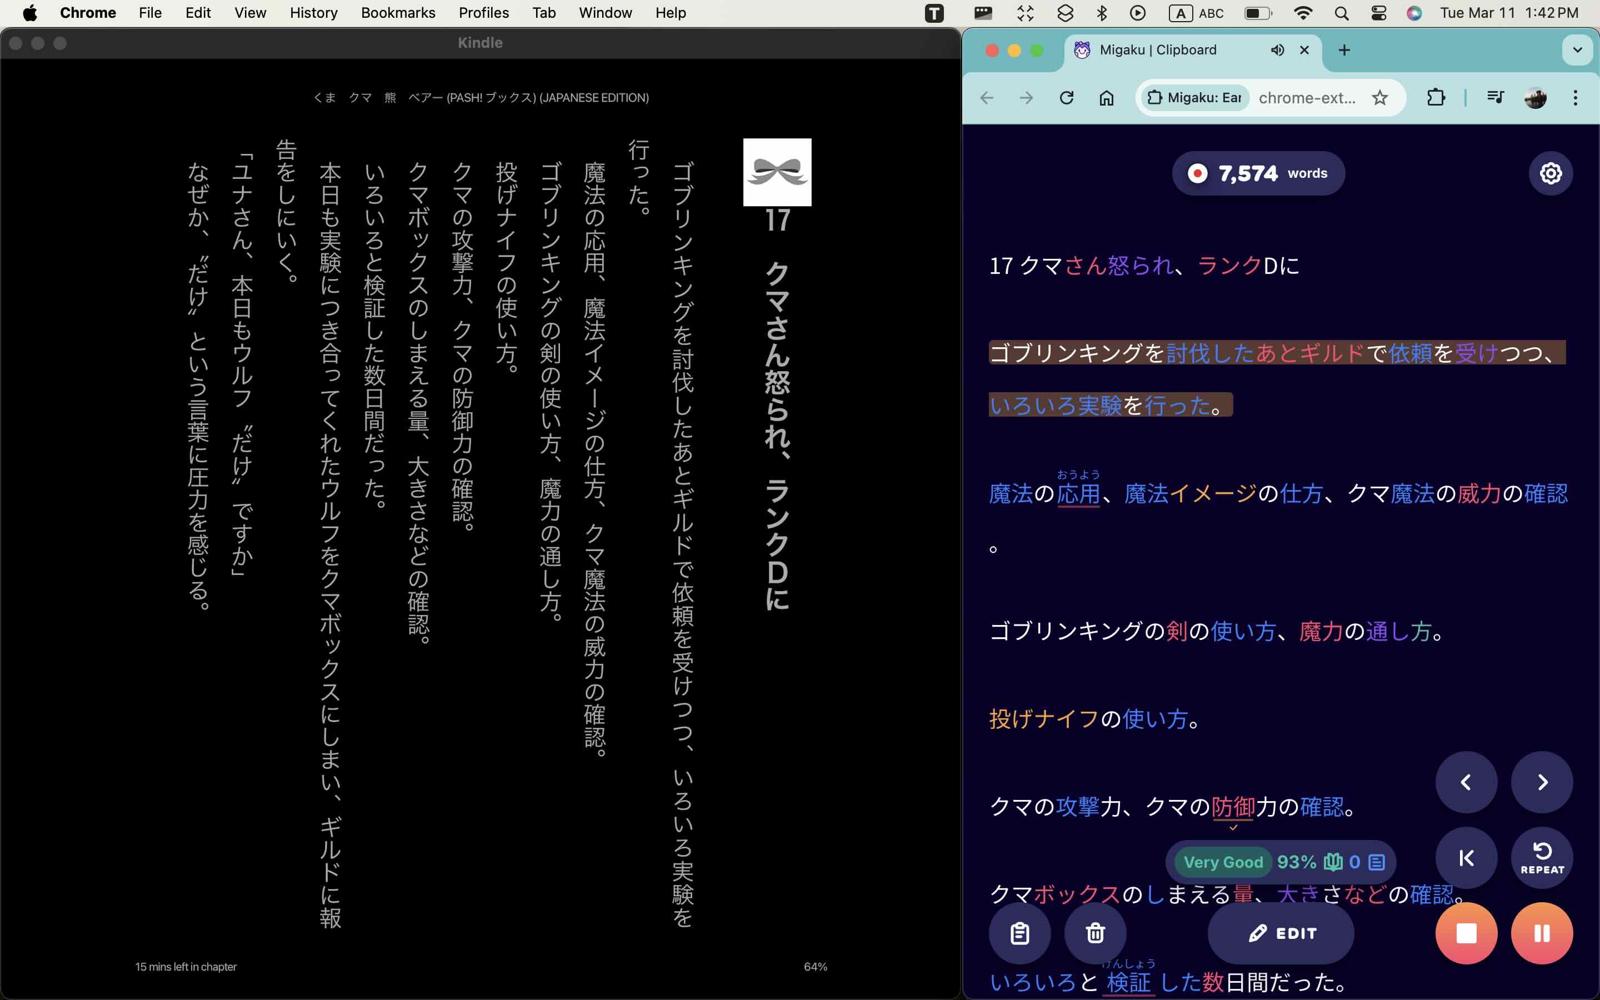Click the Very Good score badge

(x=1222, y=861)
